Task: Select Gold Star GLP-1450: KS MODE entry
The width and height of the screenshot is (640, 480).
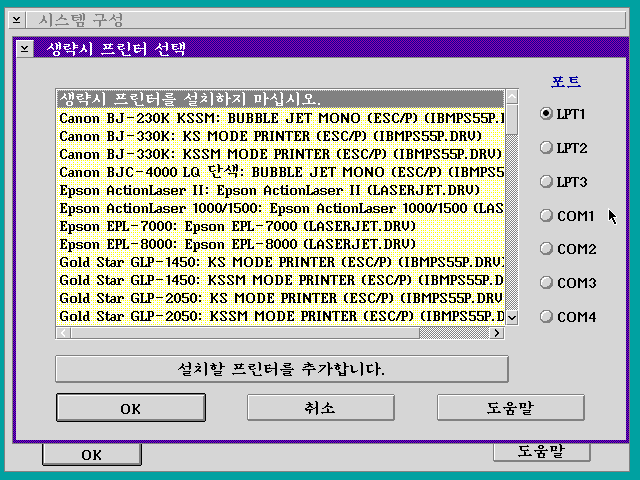Action: pyautogui.click(x=280, y=262)
